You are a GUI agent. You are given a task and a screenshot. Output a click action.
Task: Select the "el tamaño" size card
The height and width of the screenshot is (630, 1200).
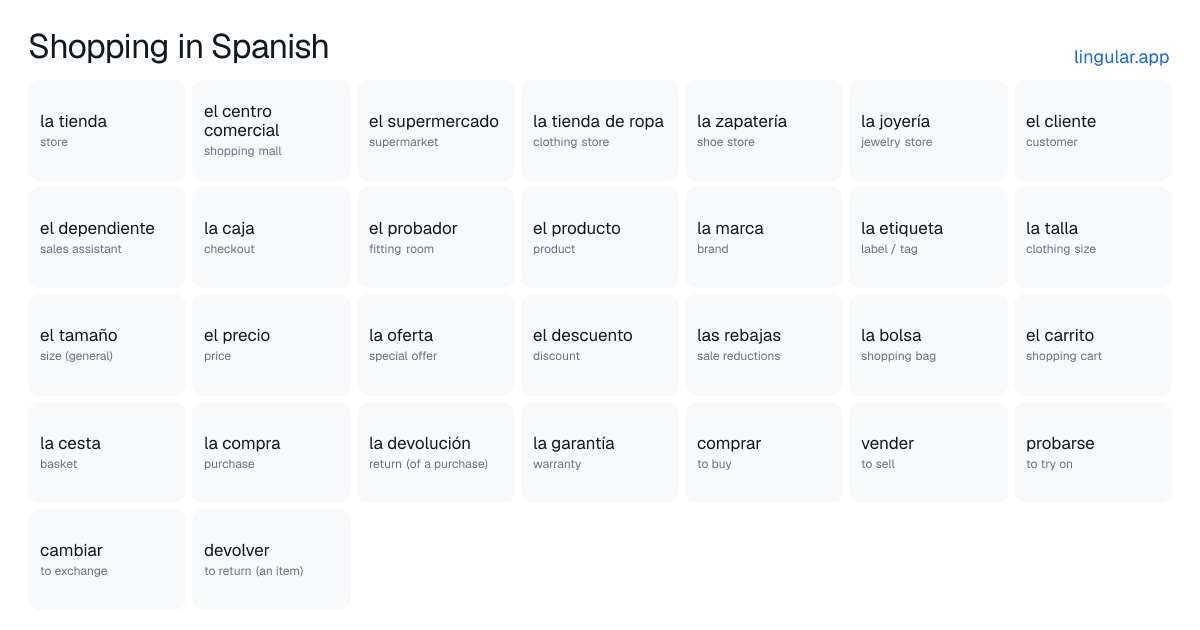tap(107, 345)
